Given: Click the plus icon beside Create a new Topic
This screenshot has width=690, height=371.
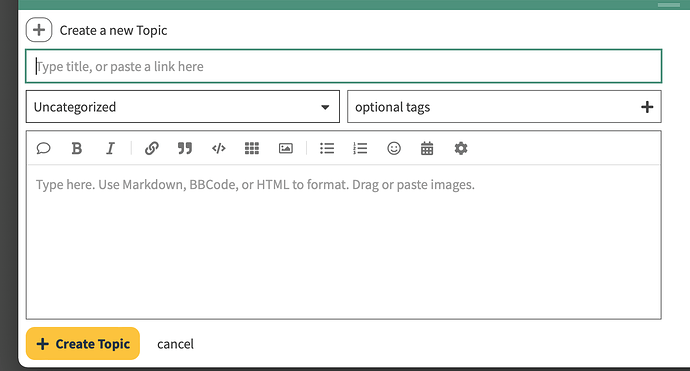Looking at the screenshot, I should 39,30.
